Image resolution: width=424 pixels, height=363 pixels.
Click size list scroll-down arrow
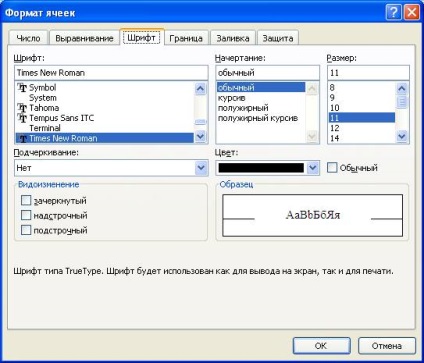point(402,136)
